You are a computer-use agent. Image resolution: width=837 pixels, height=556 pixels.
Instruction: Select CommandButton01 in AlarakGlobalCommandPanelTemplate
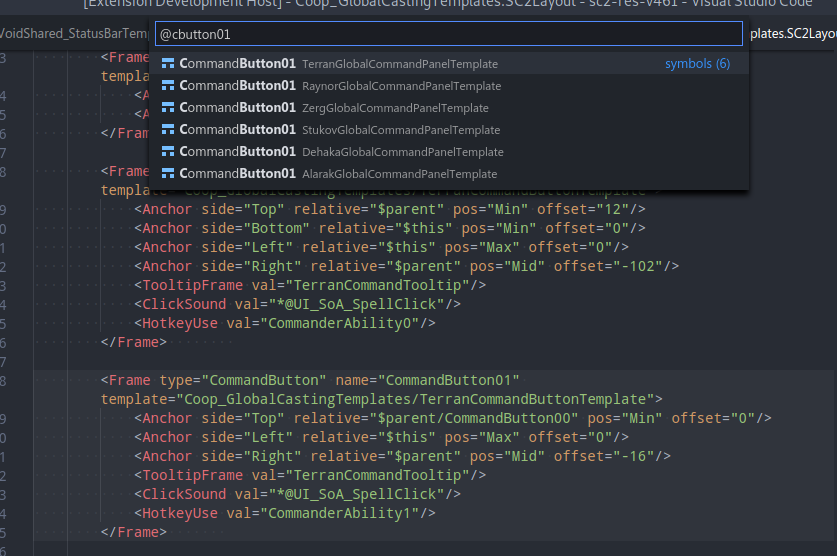(x=448, y=173)
